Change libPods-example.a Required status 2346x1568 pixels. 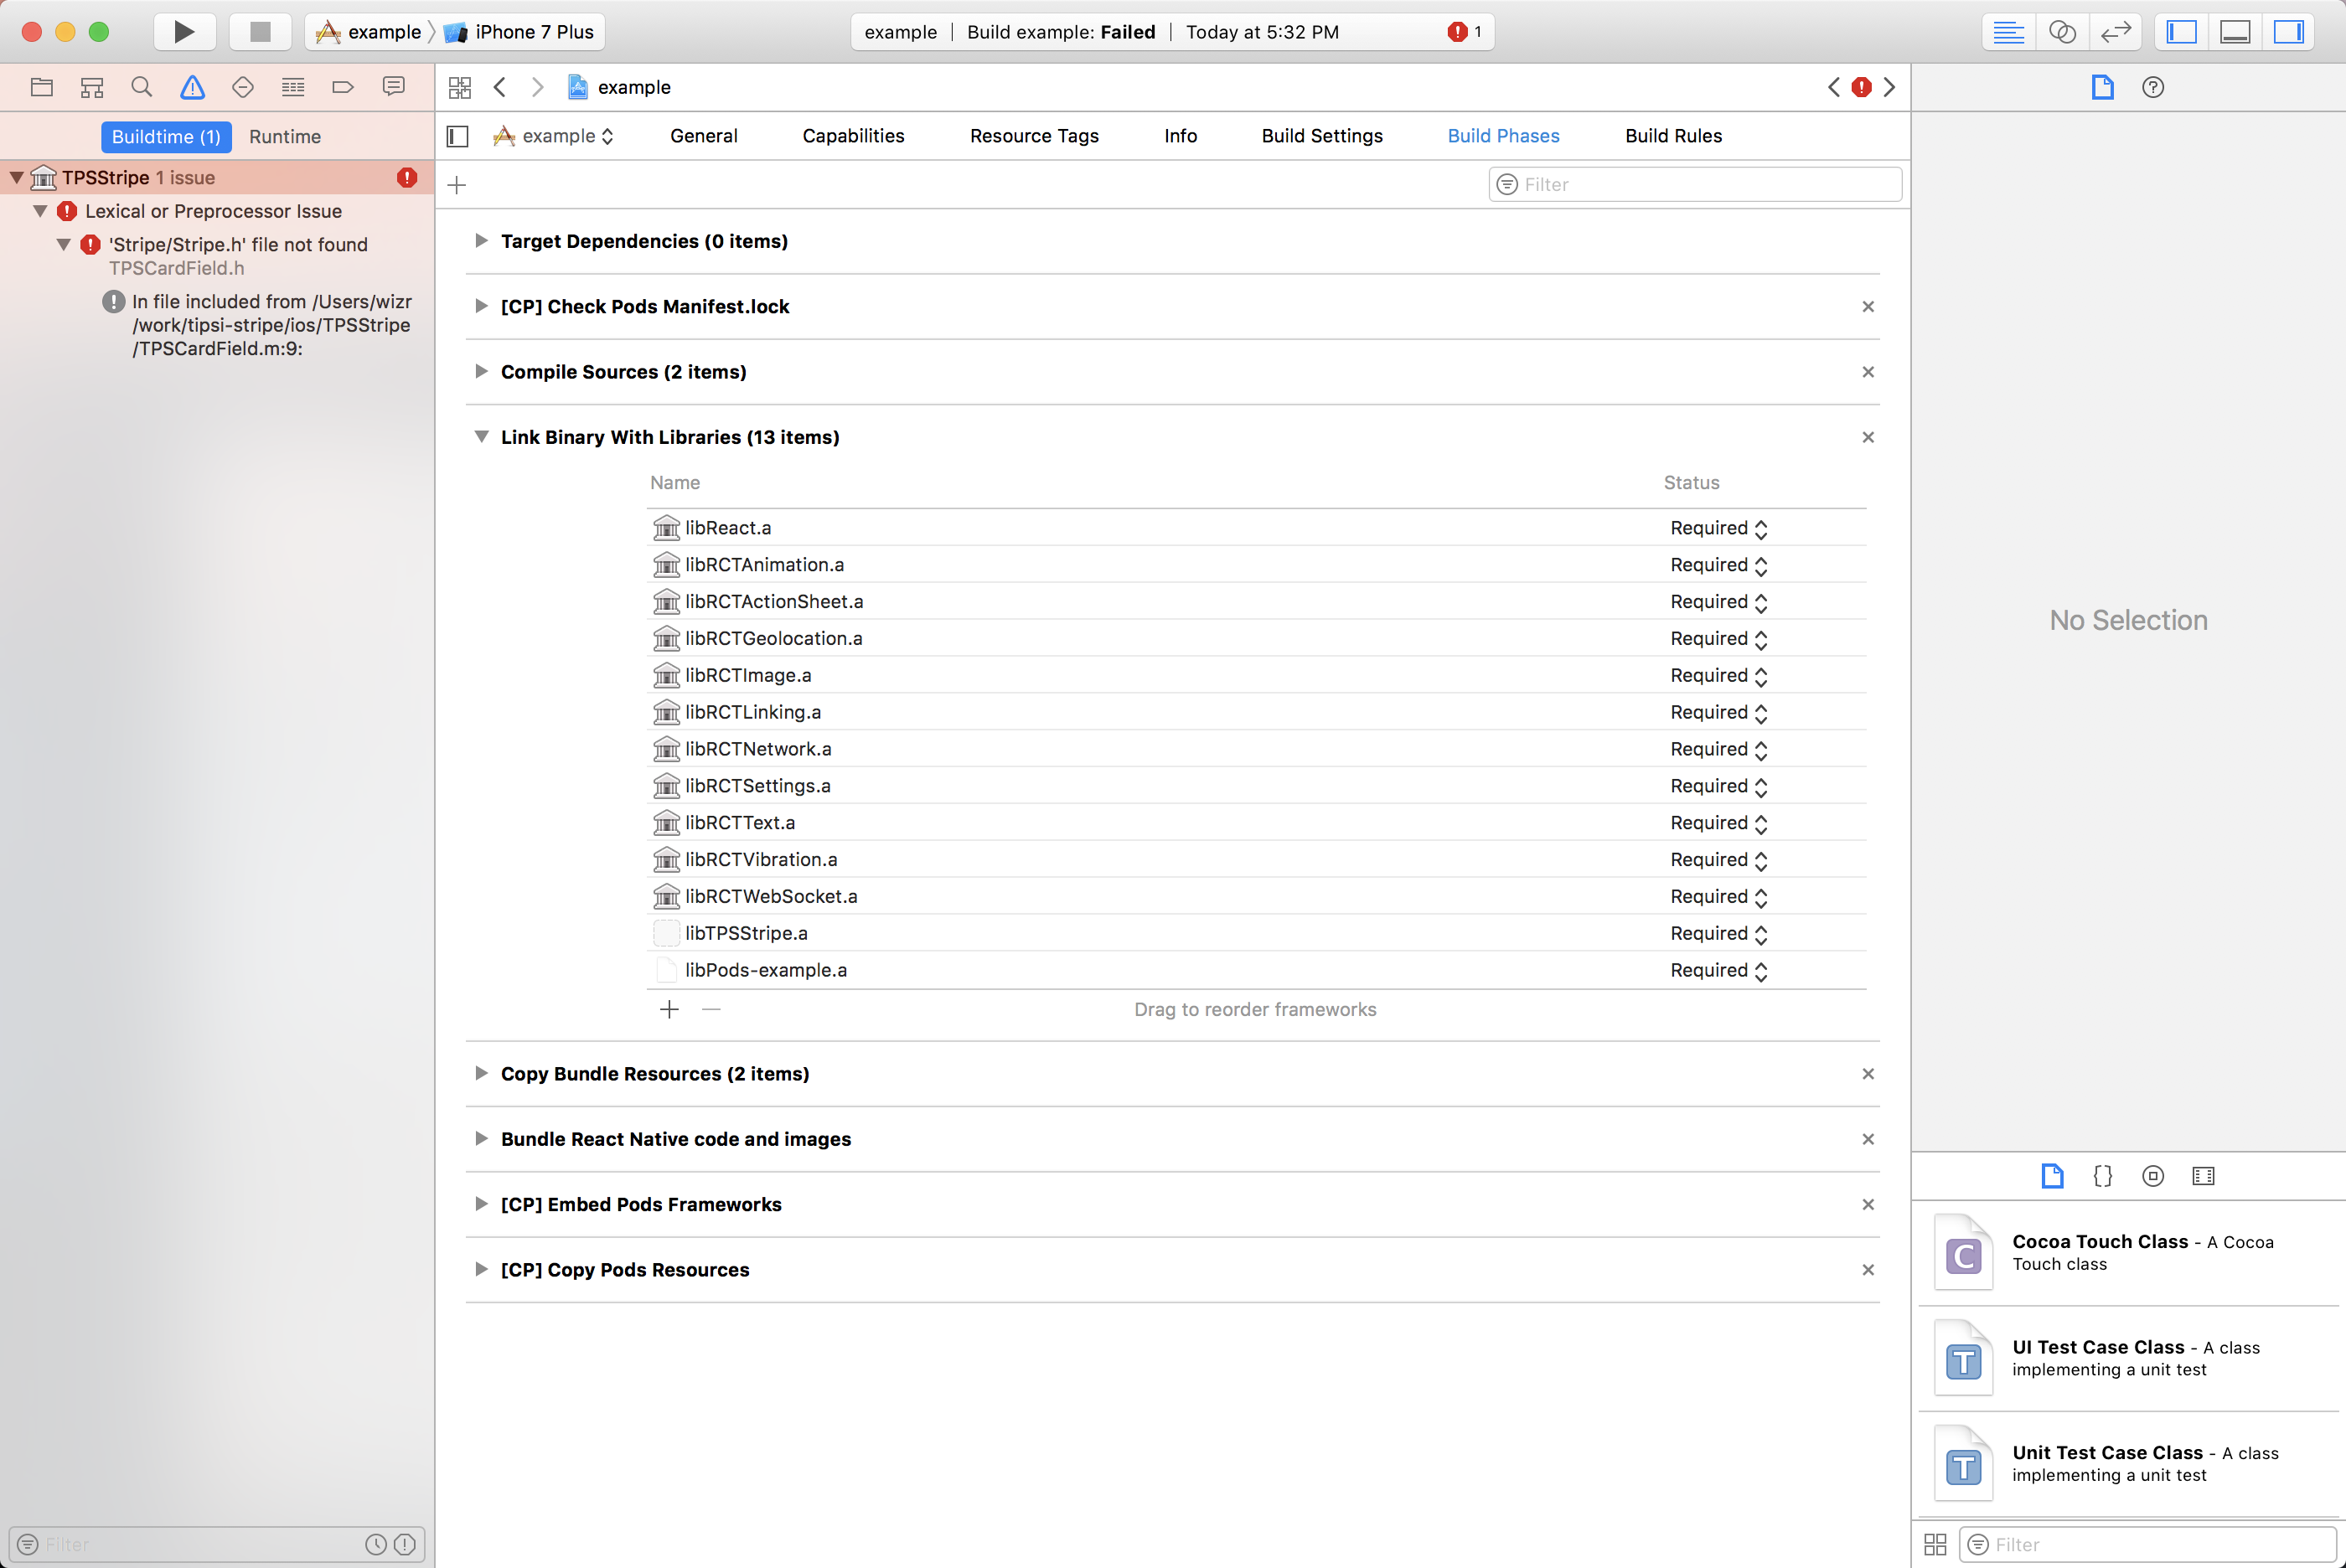(1719, 971)
